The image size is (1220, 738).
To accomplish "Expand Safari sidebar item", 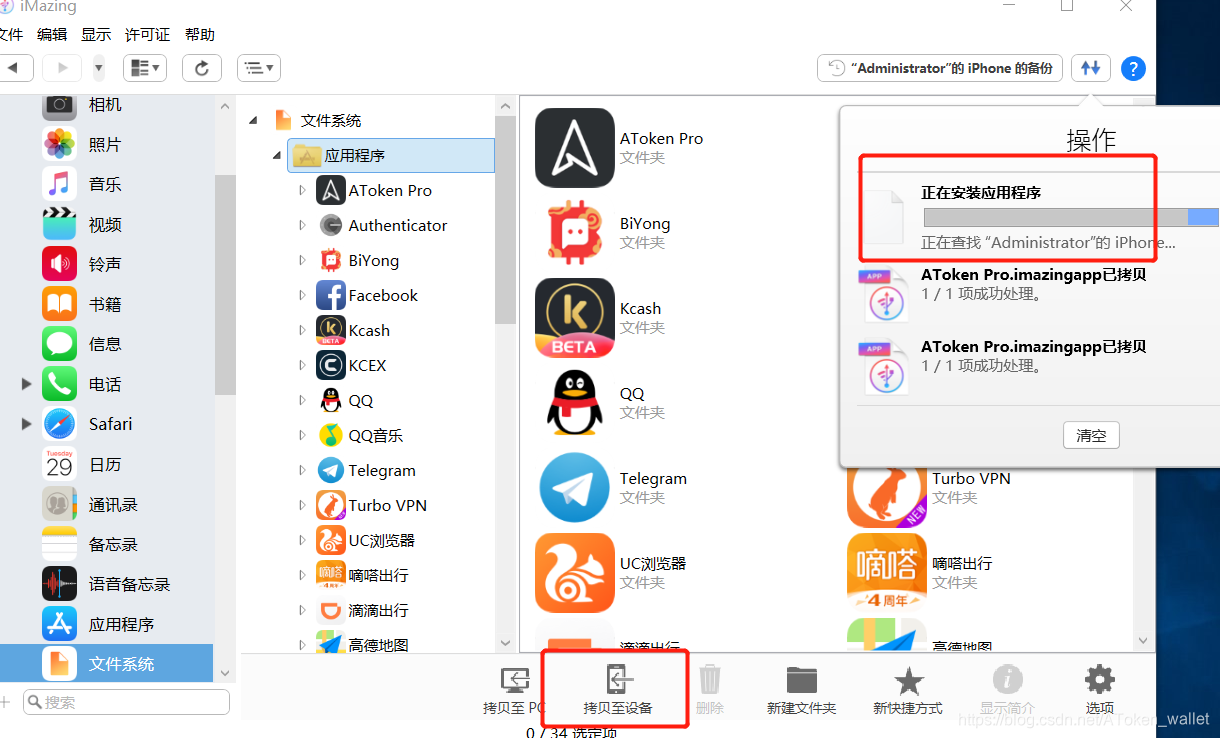I will [26, 424].
